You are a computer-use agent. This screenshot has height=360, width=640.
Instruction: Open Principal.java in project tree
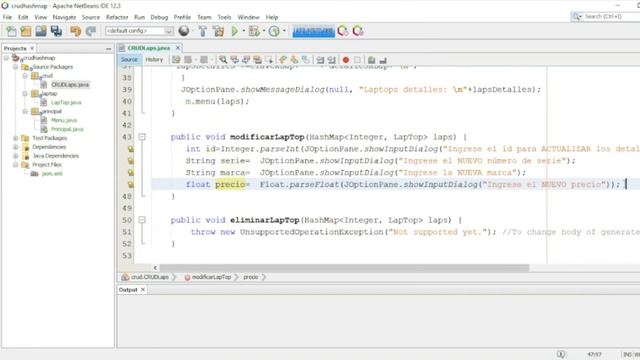tap(67, 129)
